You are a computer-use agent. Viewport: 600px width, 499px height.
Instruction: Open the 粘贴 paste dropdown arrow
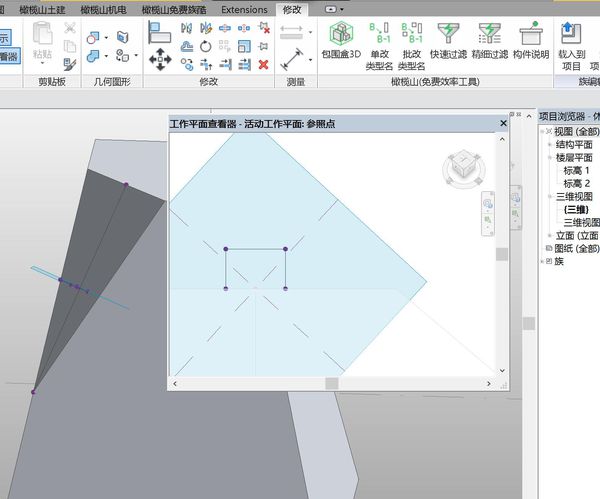coord(42,63)
